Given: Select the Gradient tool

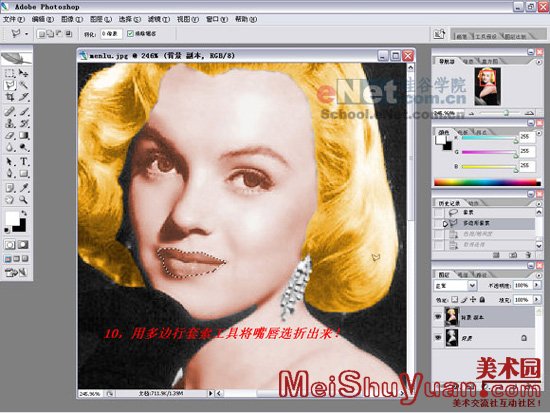Looking at the screenshot, I should pyautogui.click(x=24, y=135).
